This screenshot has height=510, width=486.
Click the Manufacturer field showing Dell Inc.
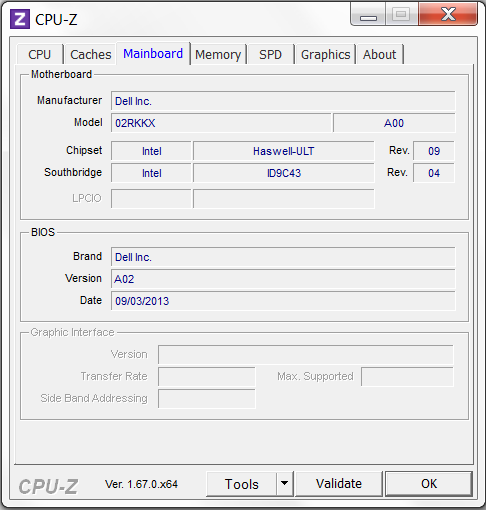[283, 101]
